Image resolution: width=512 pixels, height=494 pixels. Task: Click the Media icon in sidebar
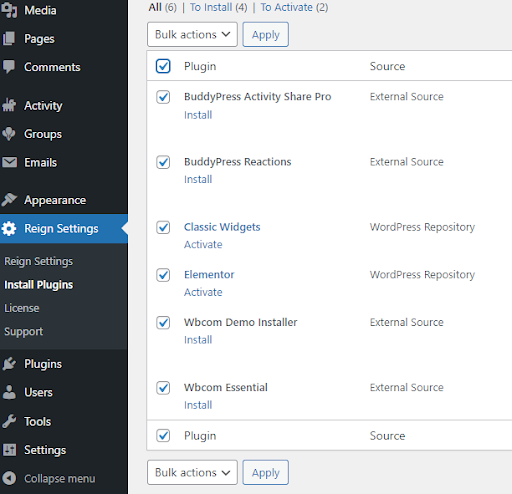[x=9, y=10]
